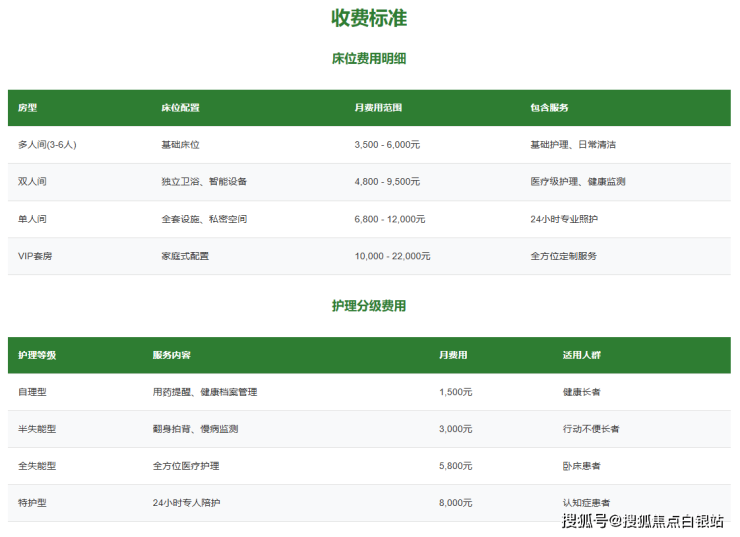This screenshot has width=740, height=537.
Task: Select the 床位配置 column header
Action: [180, 108]
